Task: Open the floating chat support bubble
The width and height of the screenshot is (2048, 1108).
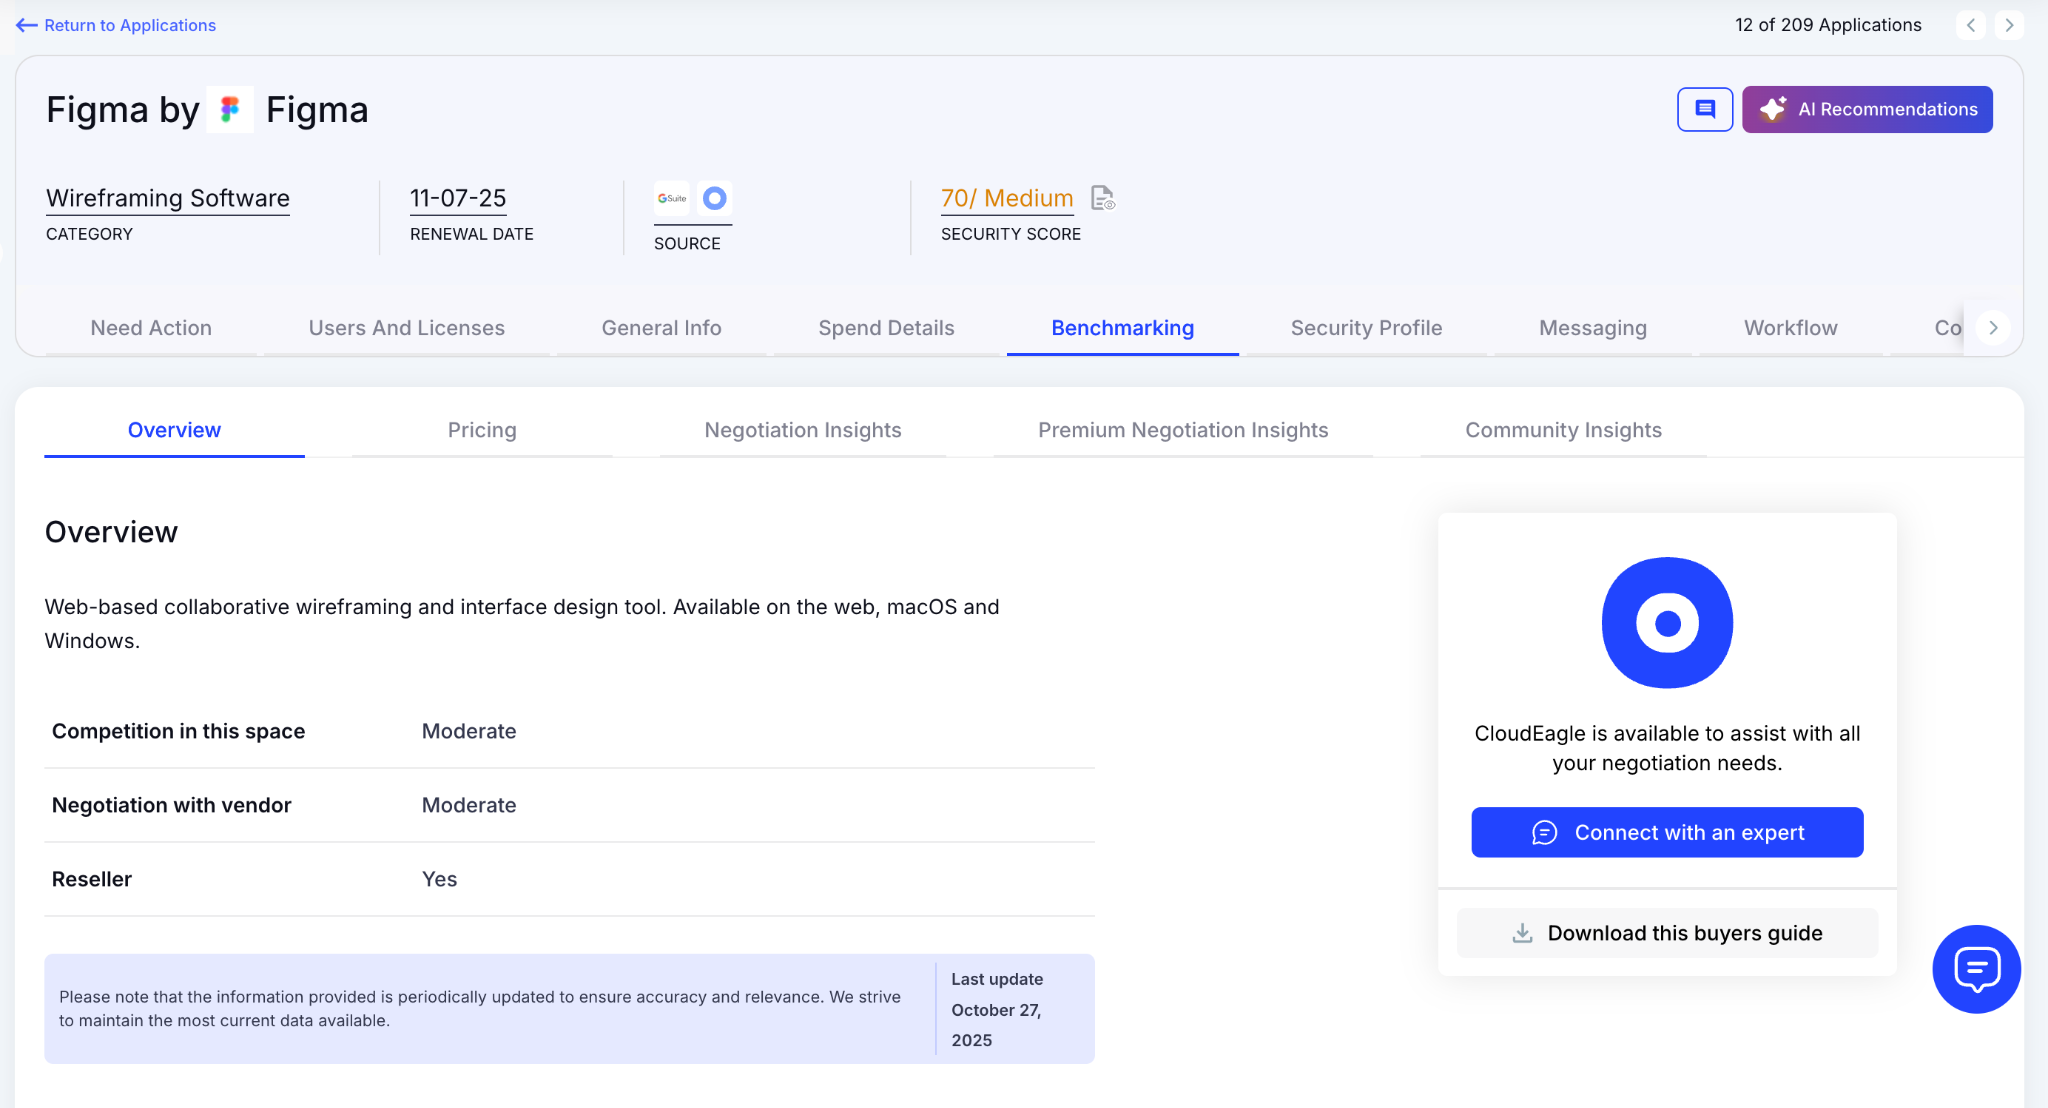Action: tap(1976, 968)
